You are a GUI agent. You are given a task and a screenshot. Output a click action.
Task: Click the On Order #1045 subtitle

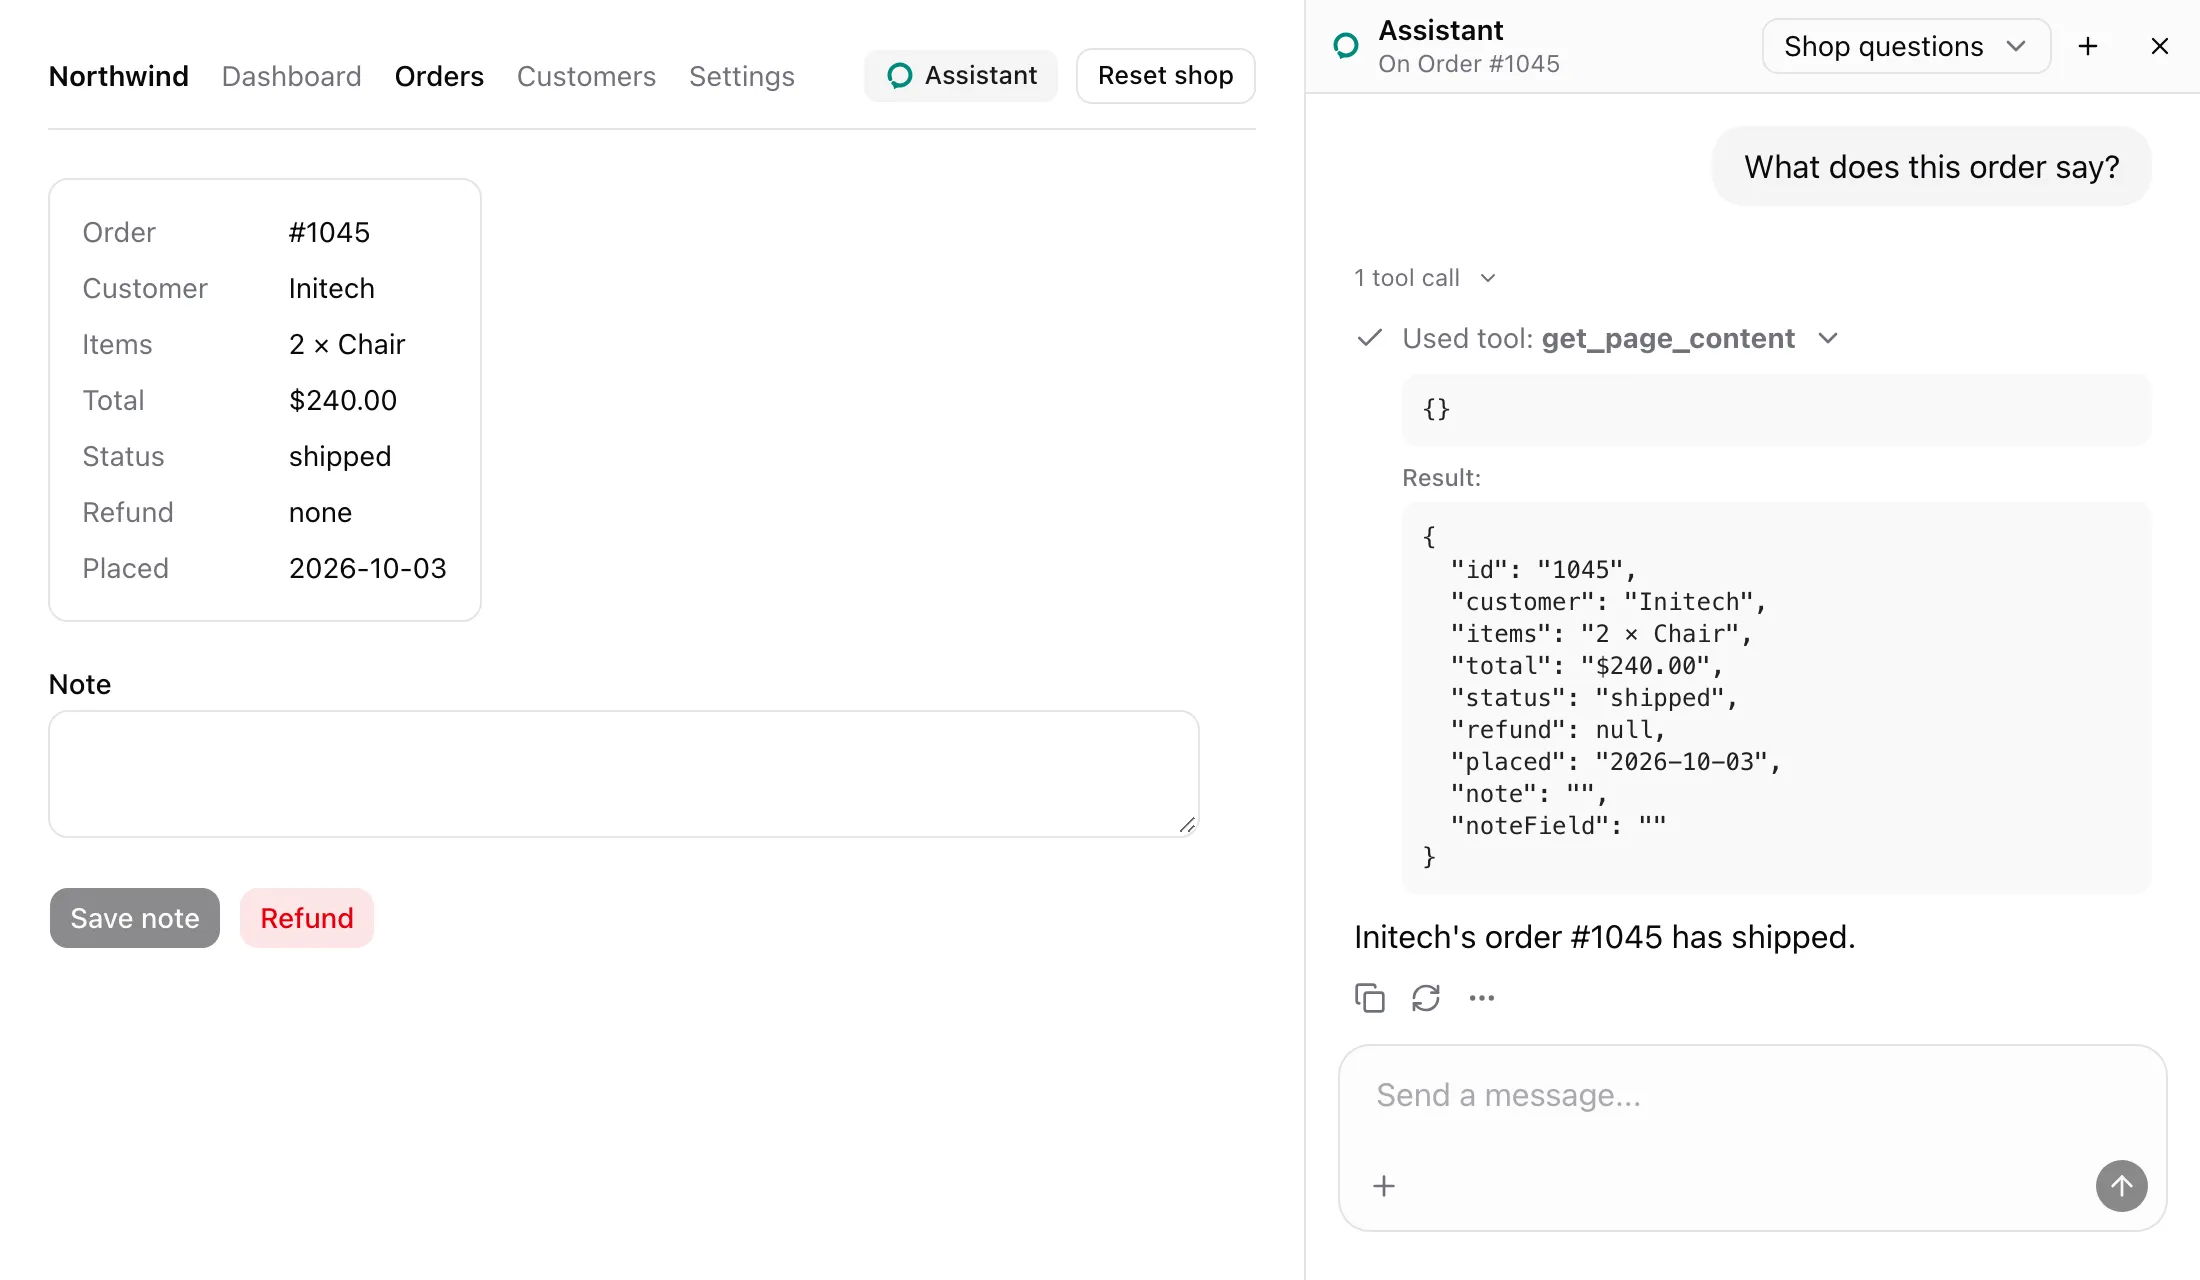(1468, 64)
